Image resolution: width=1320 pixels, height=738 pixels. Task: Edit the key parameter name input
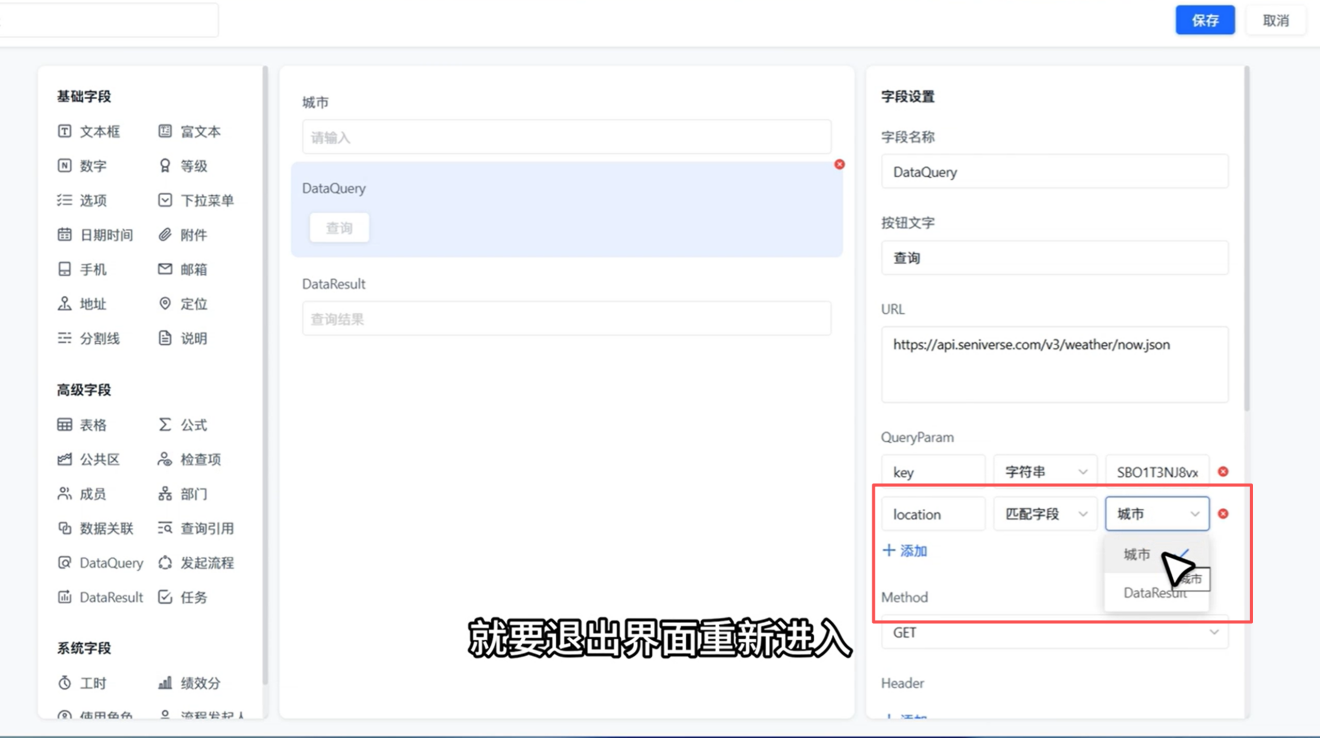point(933,472)
